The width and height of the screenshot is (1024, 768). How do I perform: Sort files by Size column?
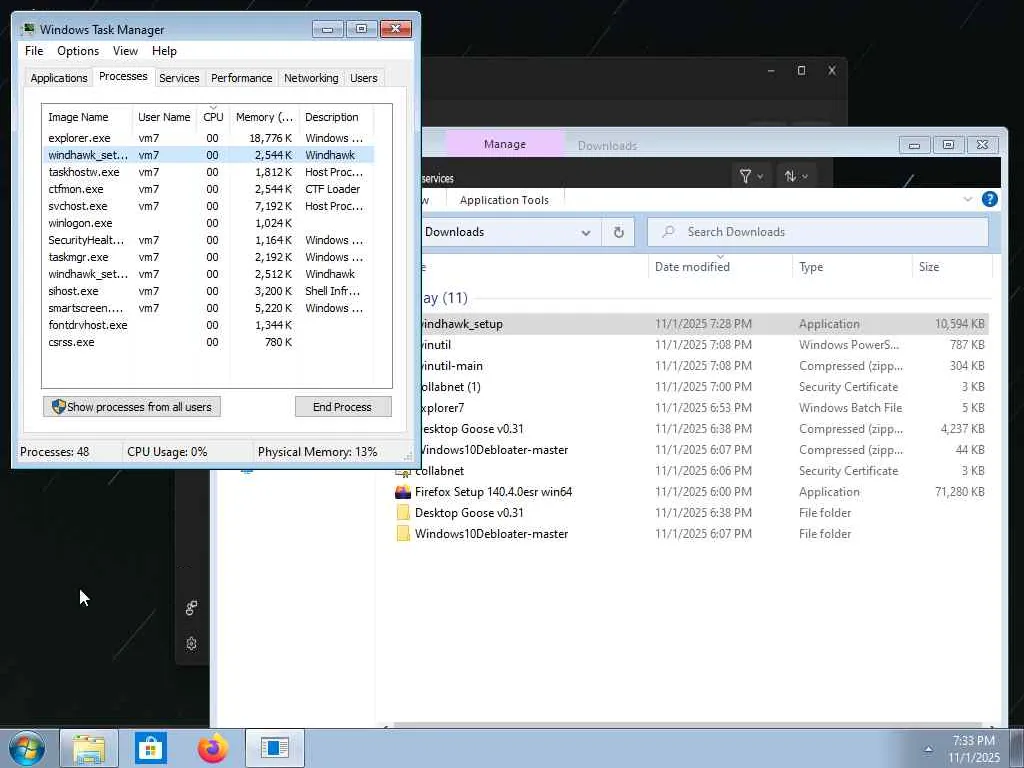tap(952, 266)
